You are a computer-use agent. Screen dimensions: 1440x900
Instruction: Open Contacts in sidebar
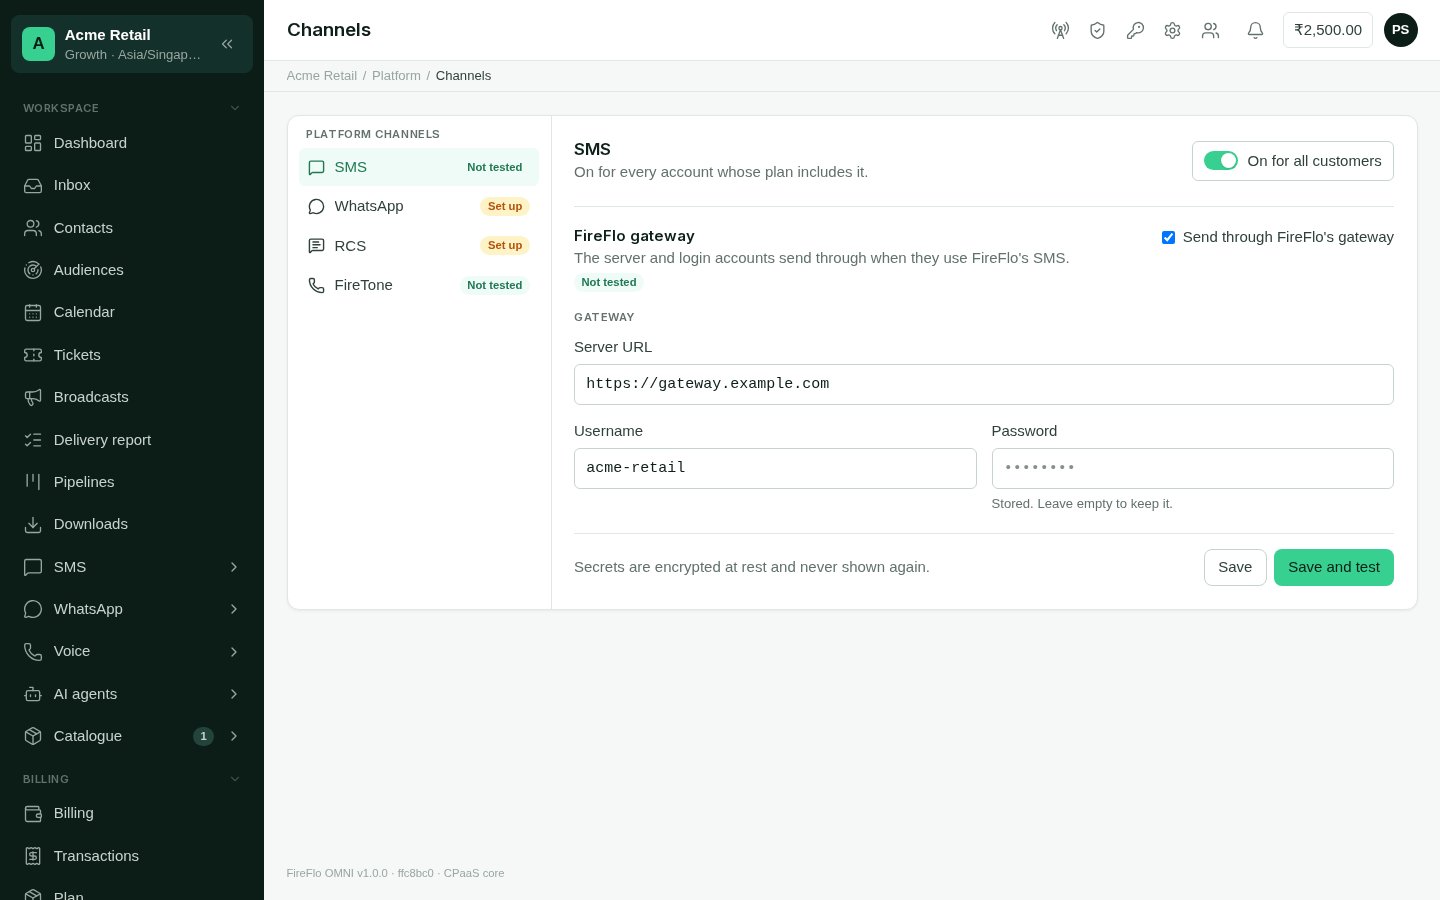point(132,228)
